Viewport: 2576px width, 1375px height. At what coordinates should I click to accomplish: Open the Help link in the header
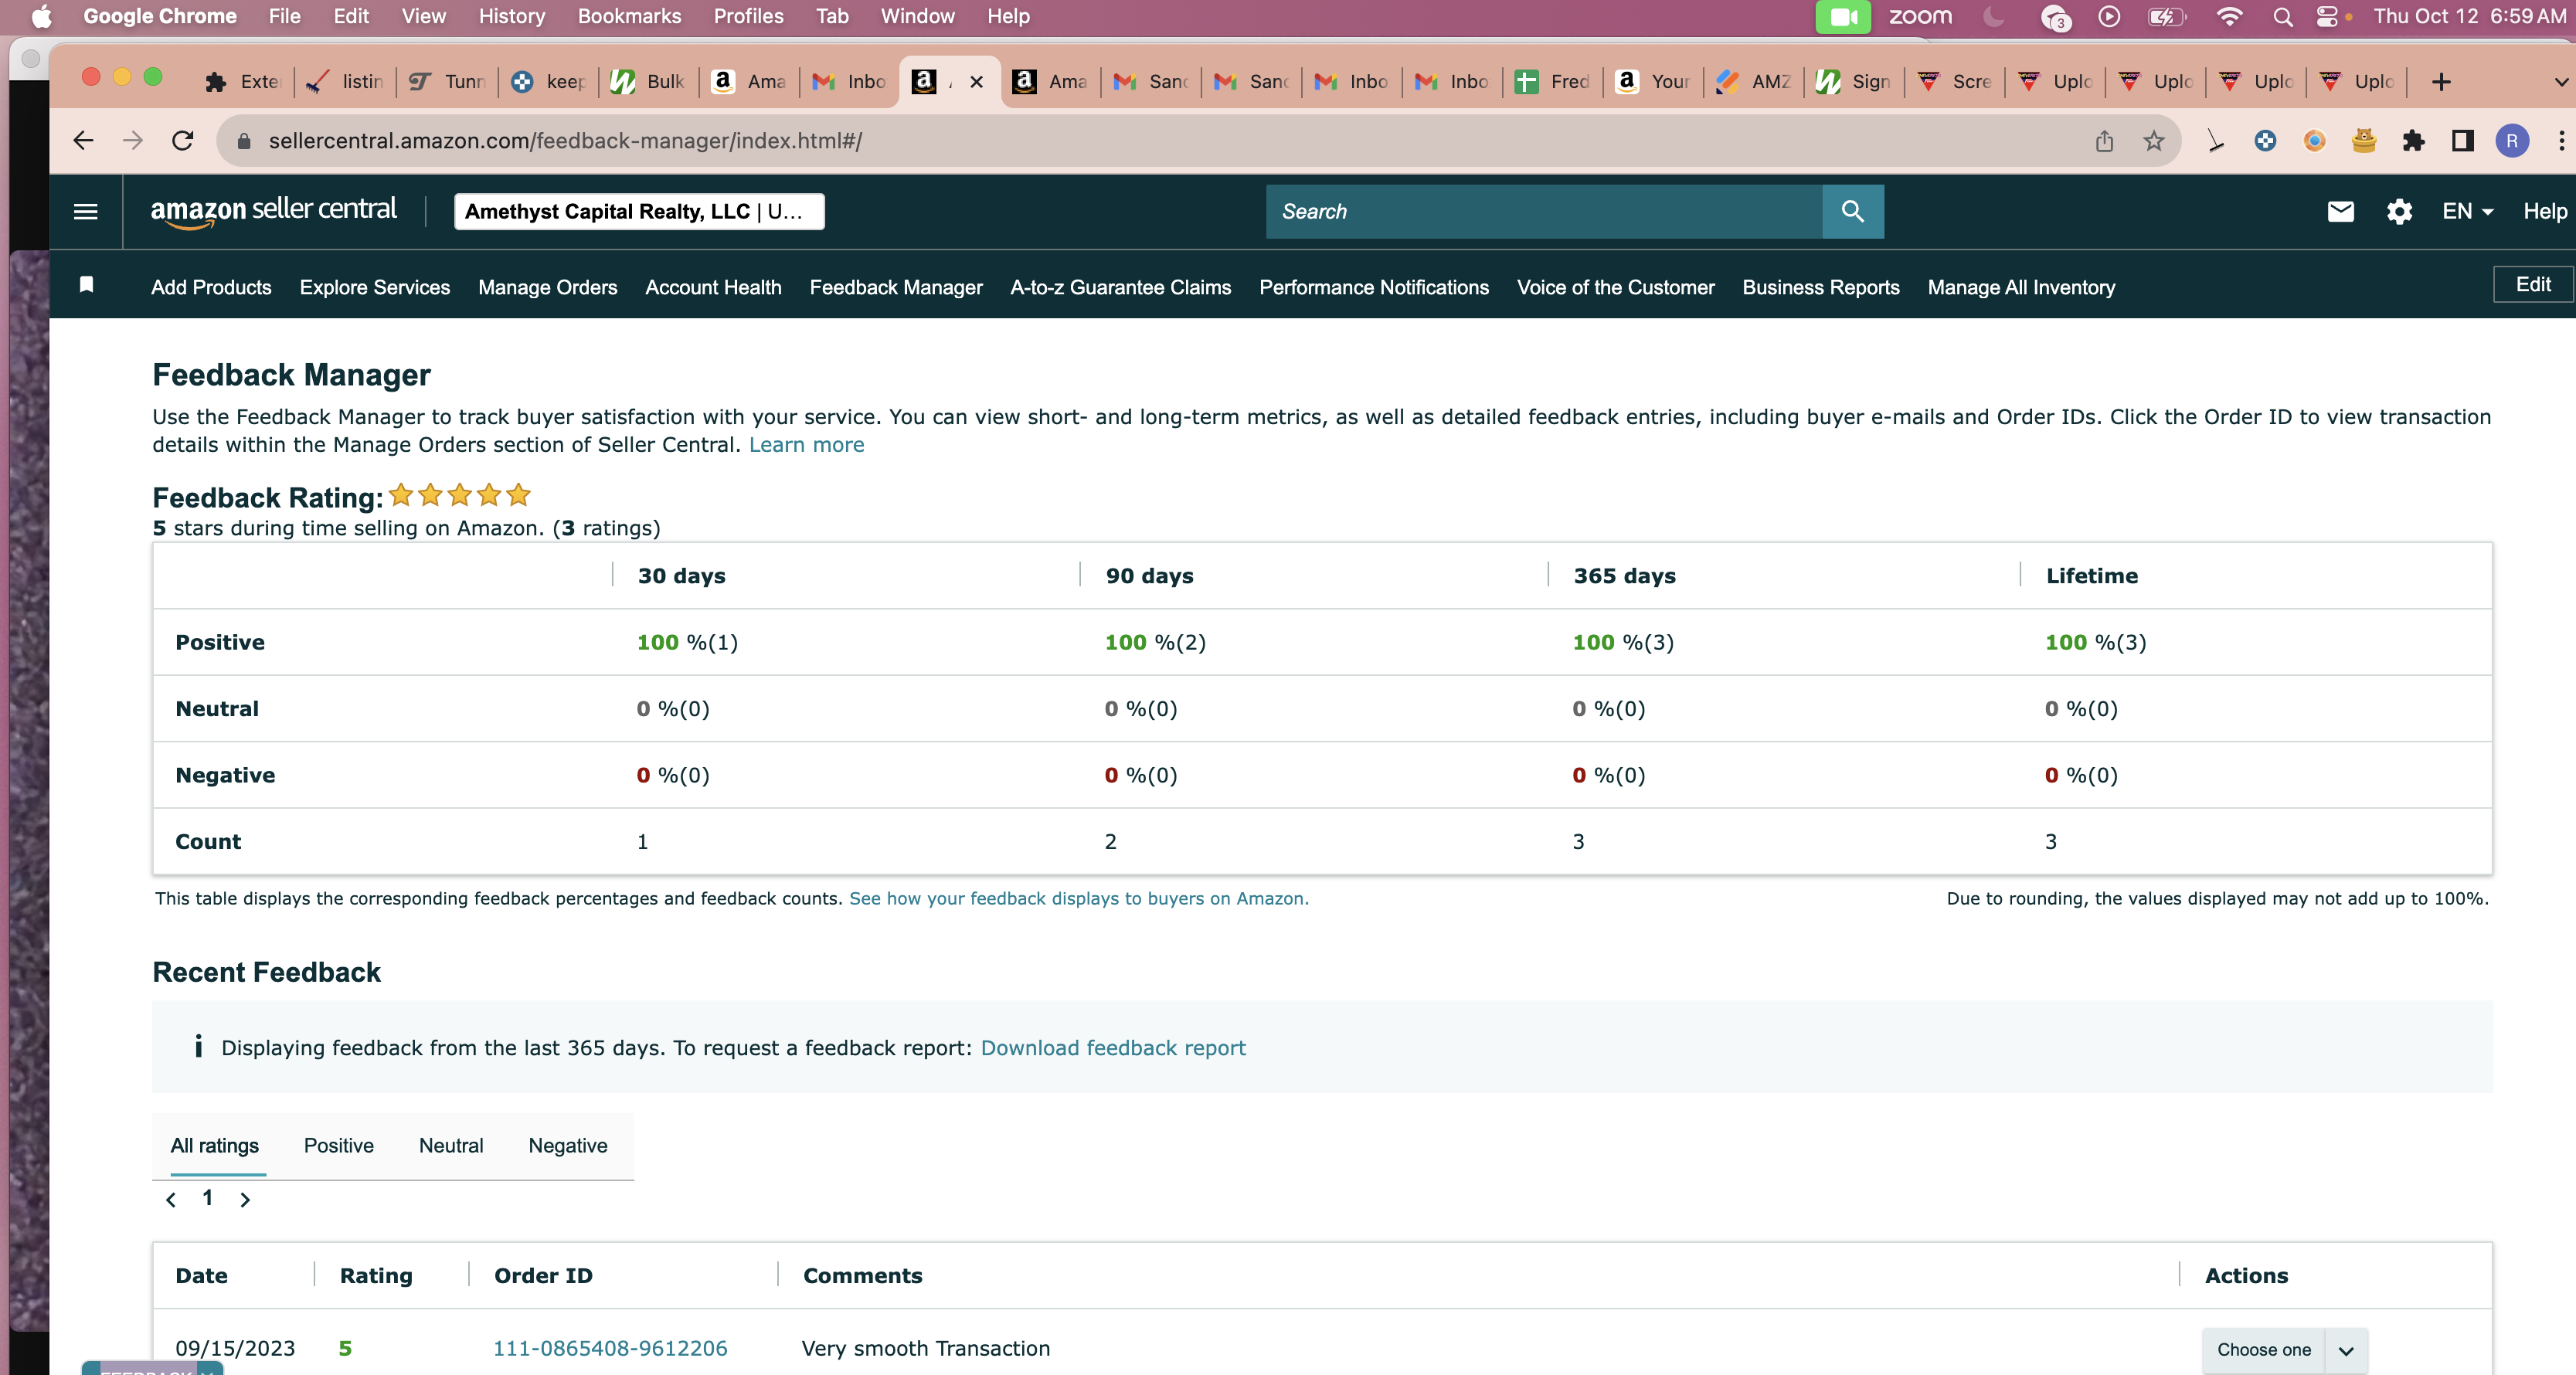point(2544,211)
